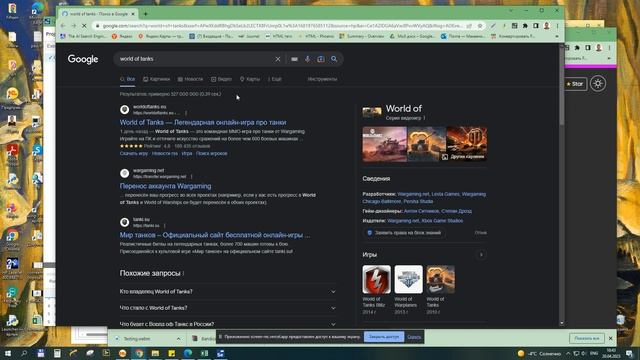This screenshot has height=360, width=640.
Task: Open Edge from the taskbar
Action: (x=188, y=353)
